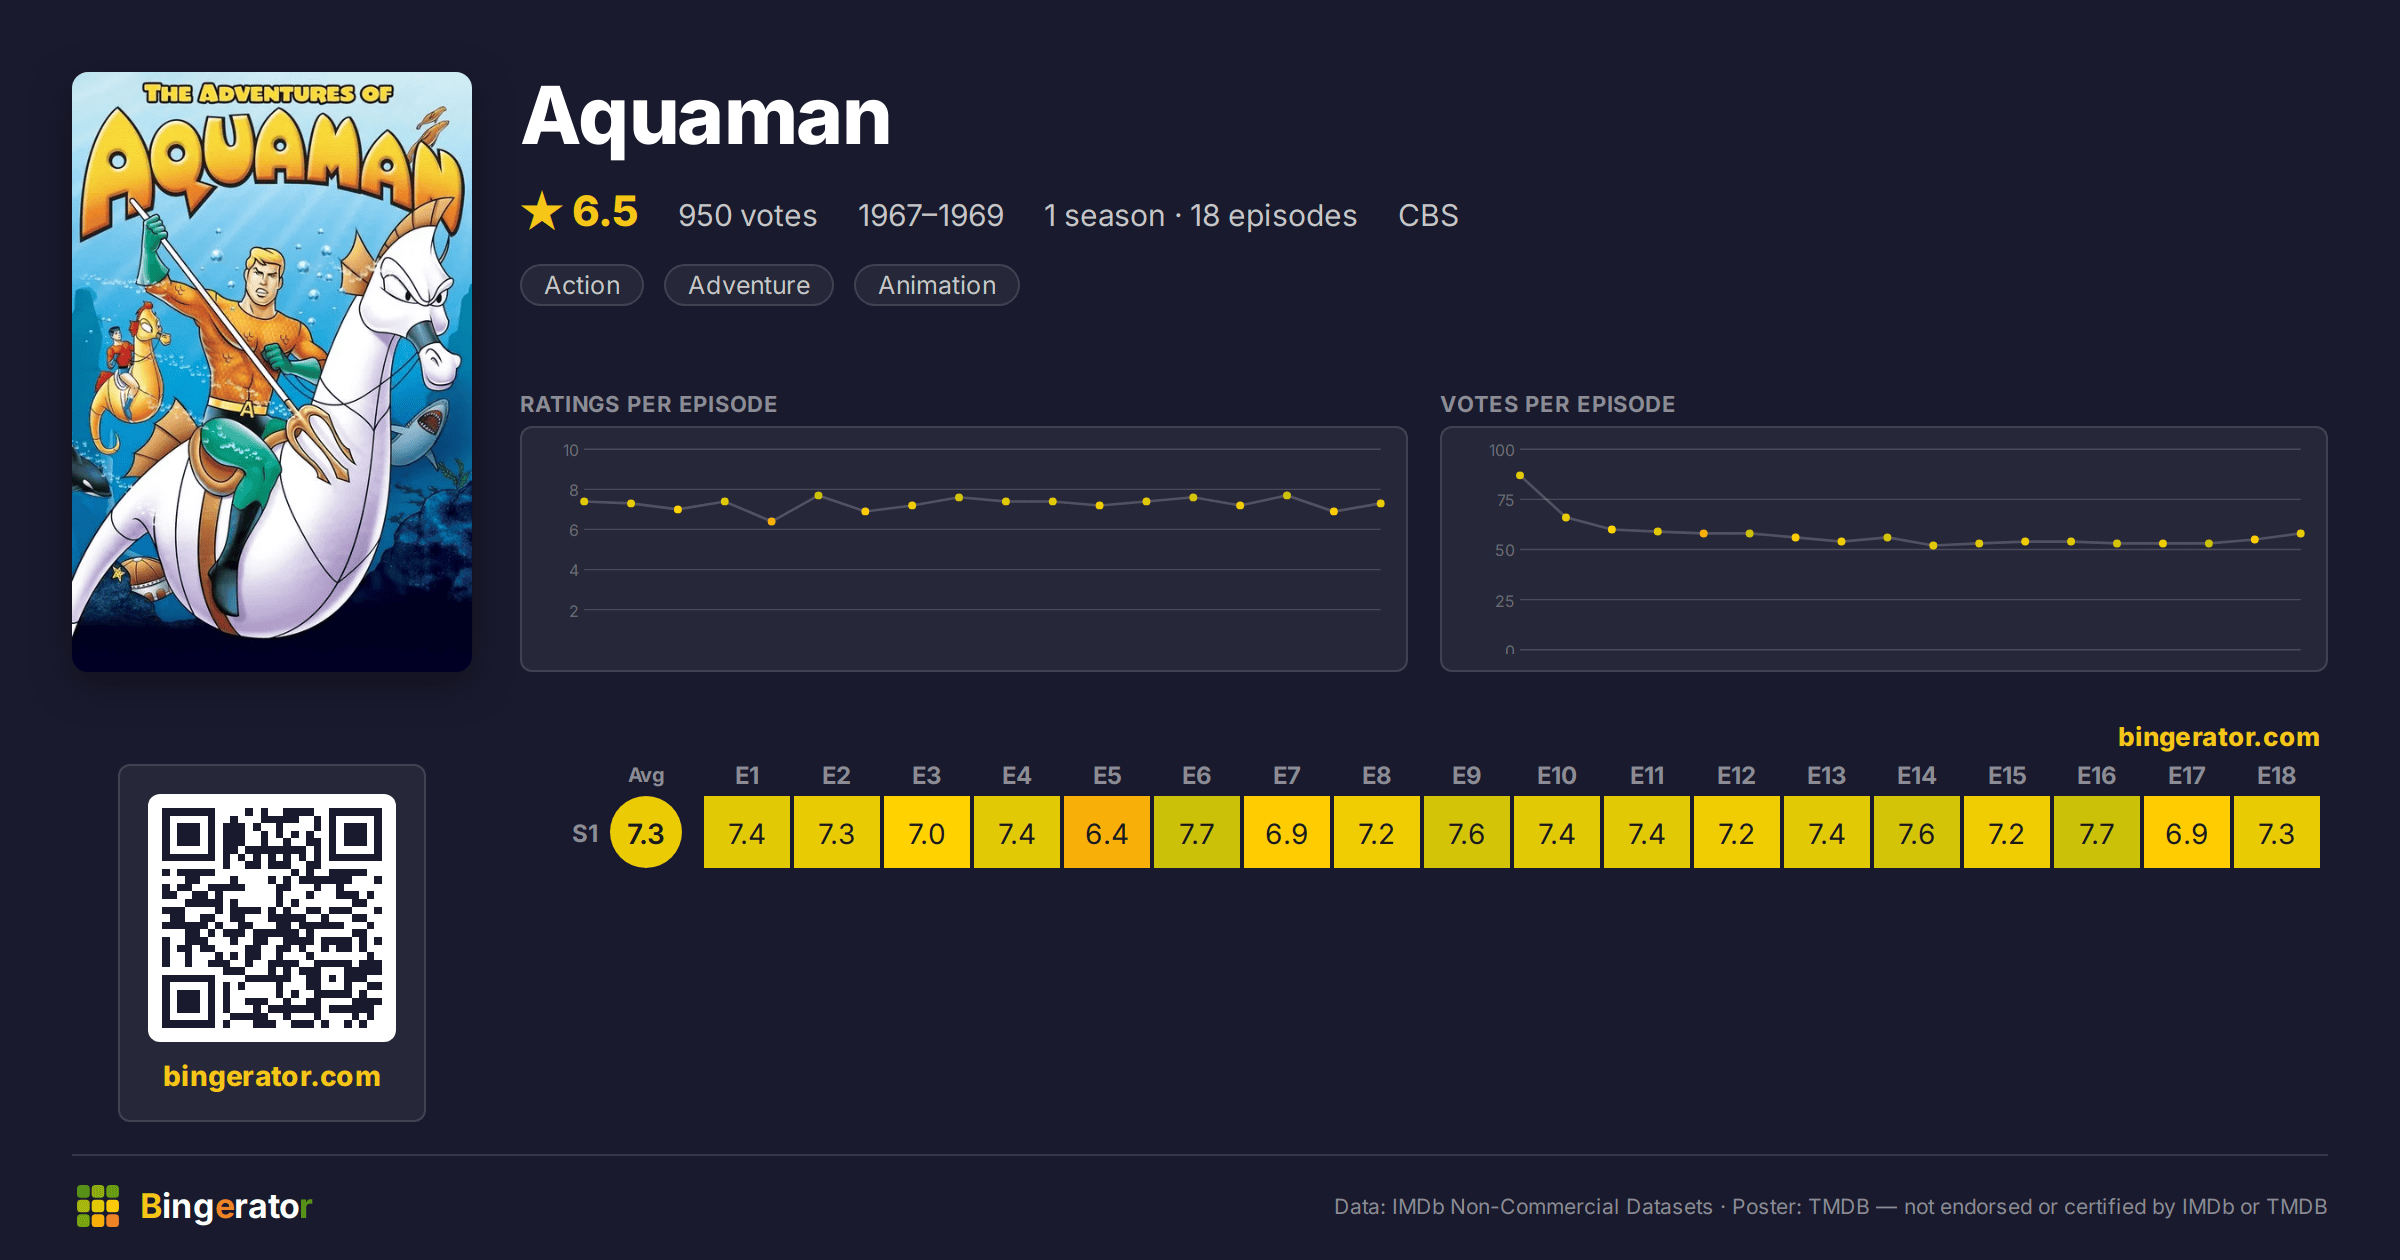
Task: Click the E5 rating cell 6.4
Action: pyautogui.click(x=1107, y=832)
